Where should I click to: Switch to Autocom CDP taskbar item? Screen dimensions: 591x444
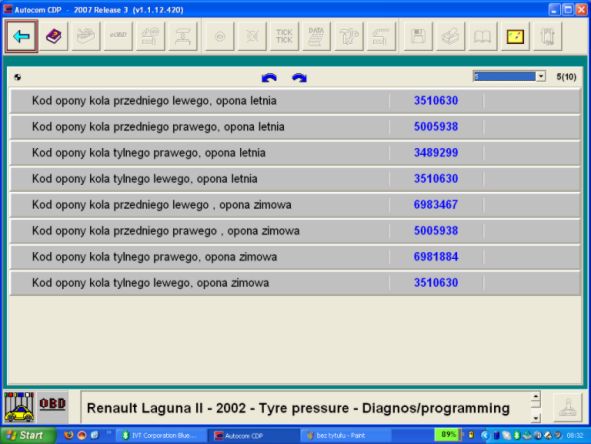click(x=253, y=436)
